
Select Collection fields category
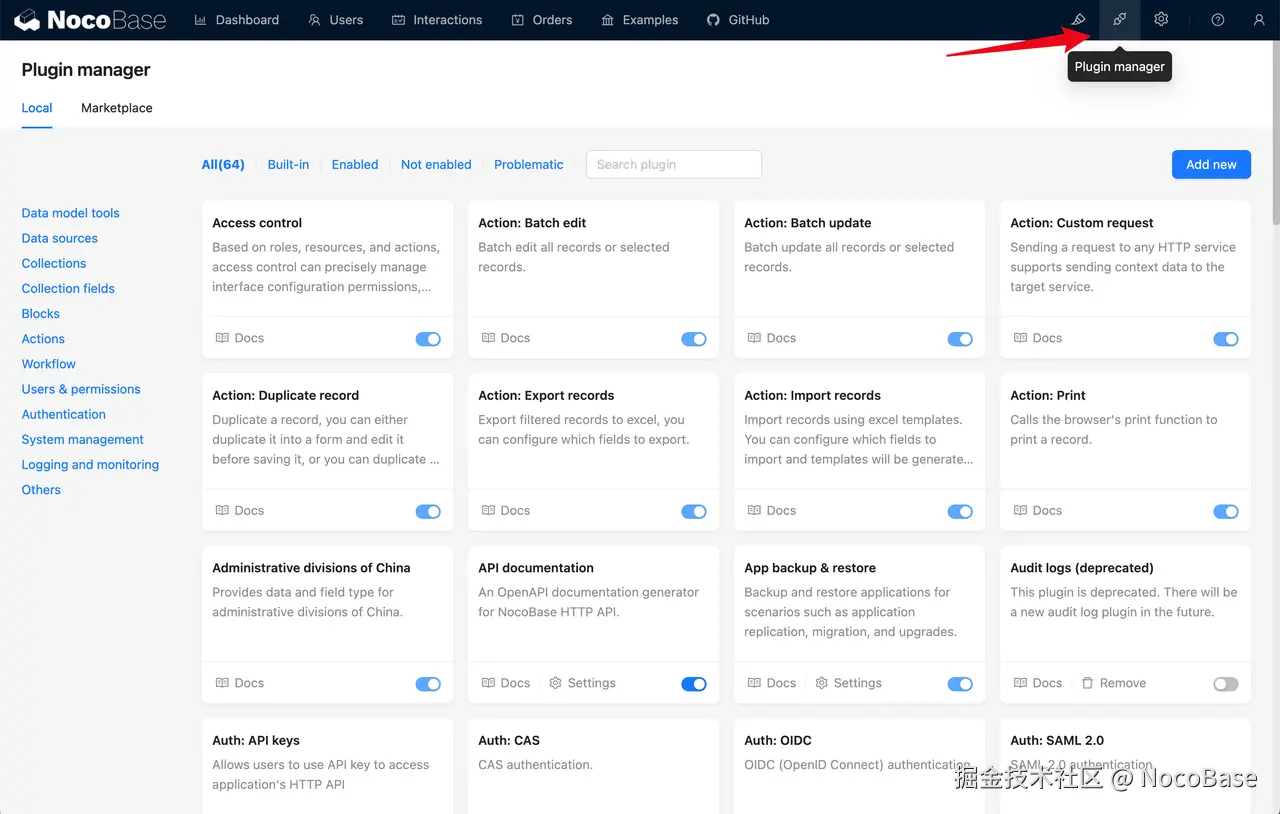[x=68, y=288]
